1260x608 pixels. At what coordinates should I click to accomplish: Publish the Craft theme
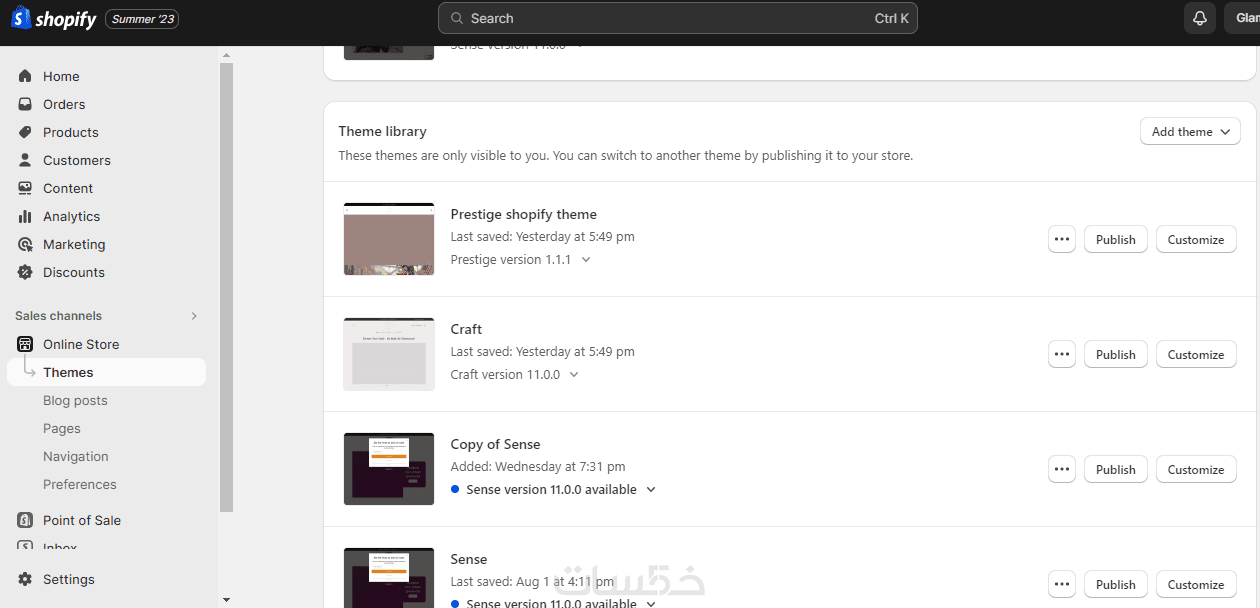1115,354
